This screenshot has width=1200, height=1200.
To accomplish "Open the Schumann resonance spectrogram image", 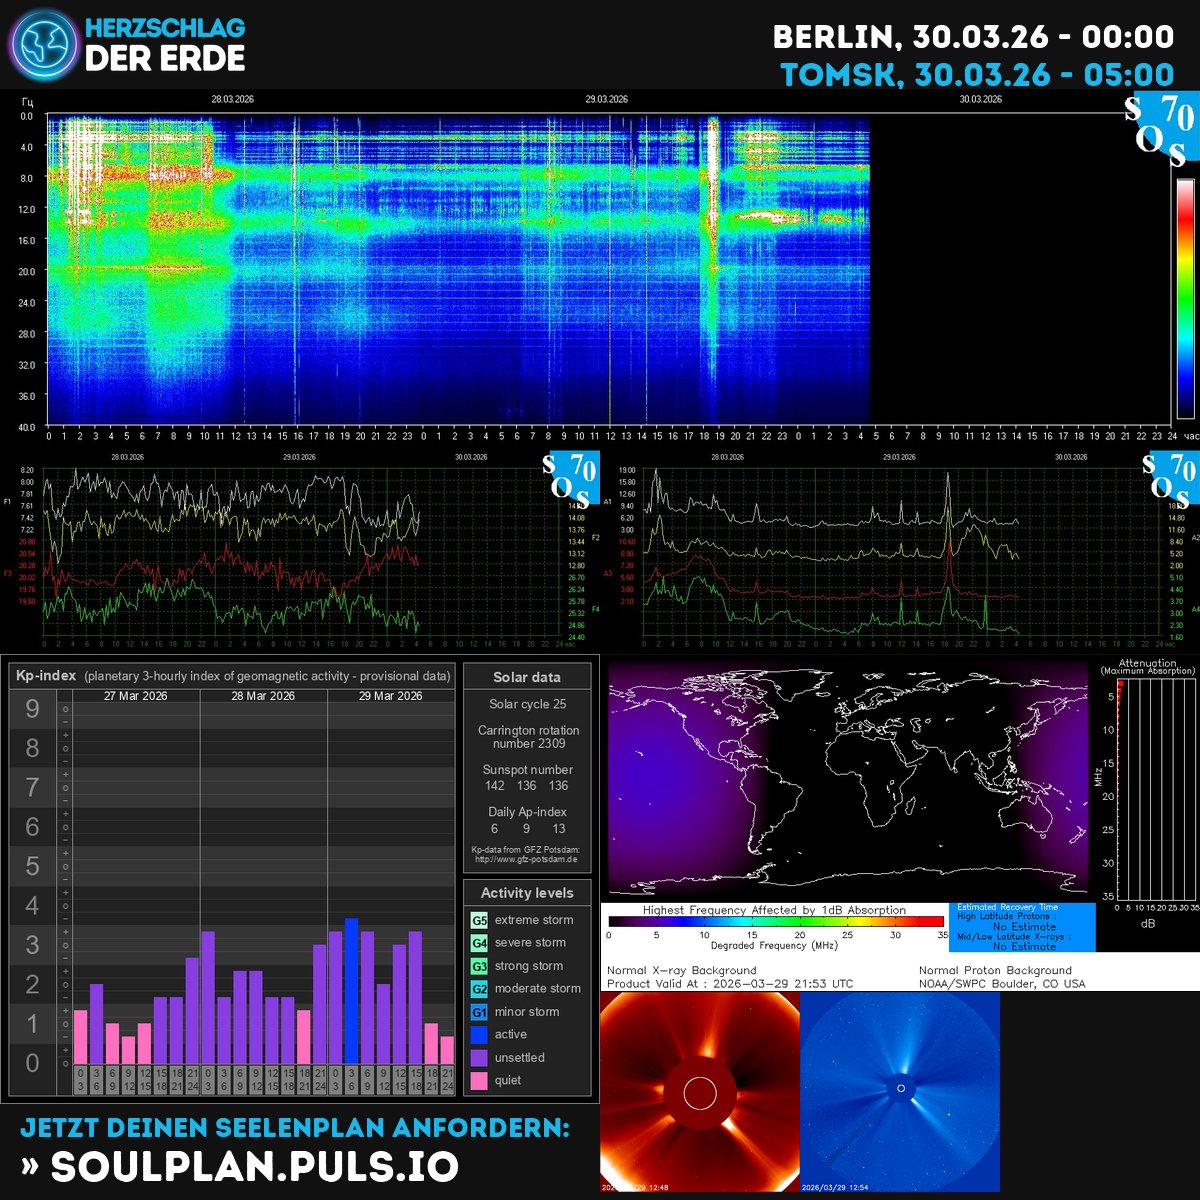I will coord(458,269).
